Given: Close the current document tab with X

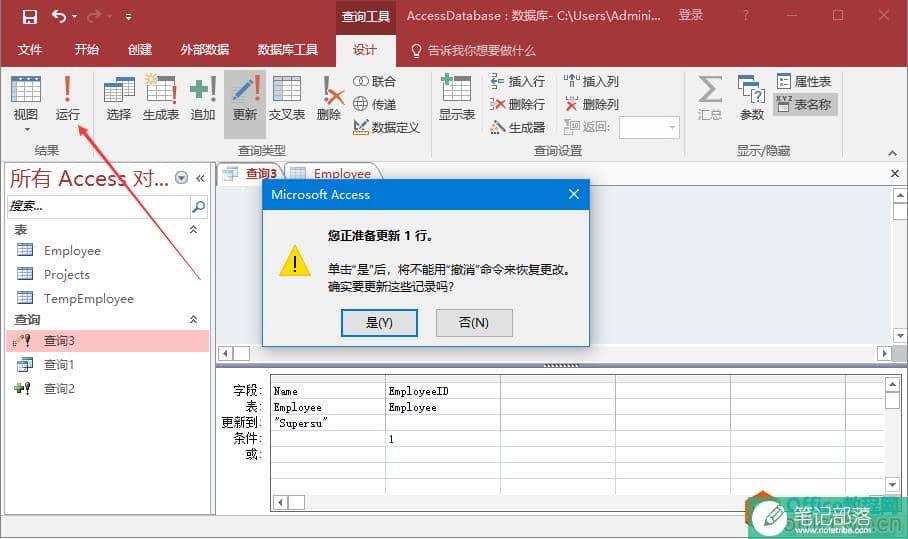Looking at the screenshot, I should (895, 173).
